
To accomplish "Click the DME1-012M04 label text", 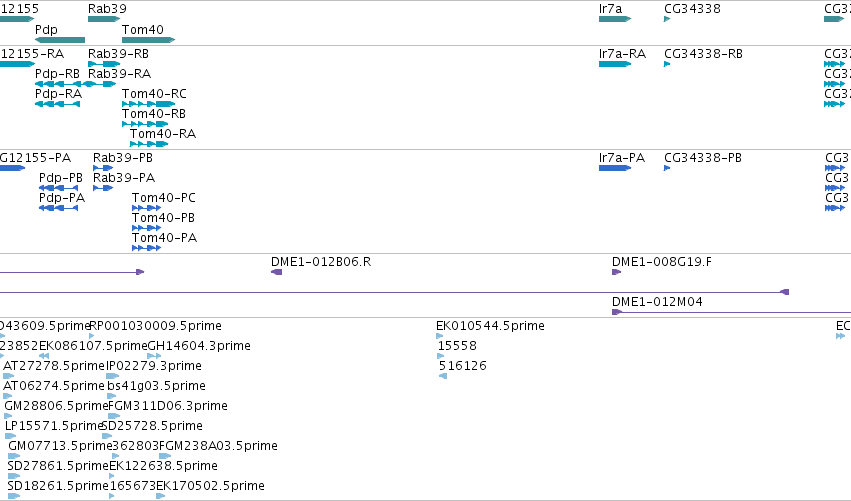I will click(x=657, y=302).
